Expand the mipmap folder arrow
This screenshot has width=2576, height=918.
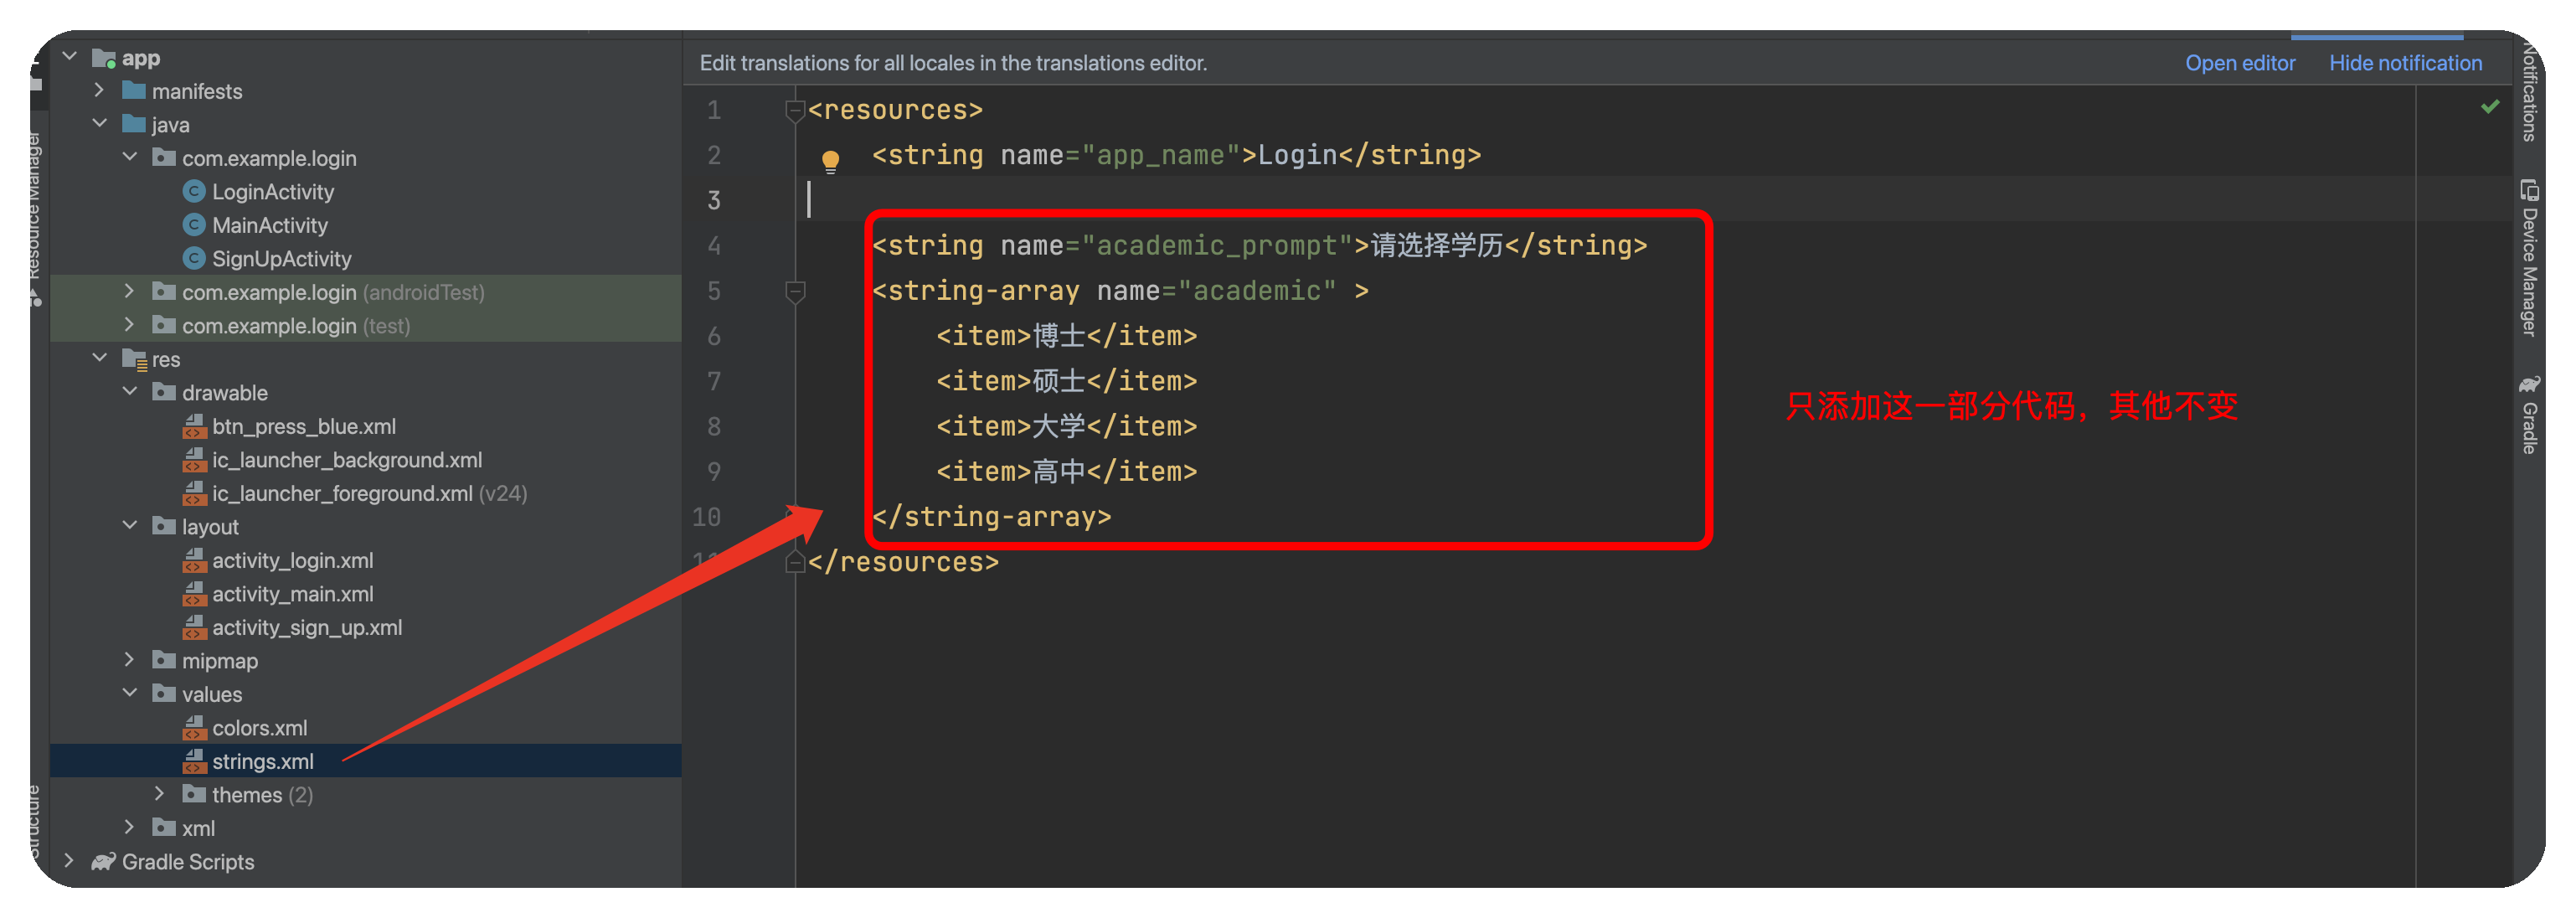pyautogui.click(x=129, y=660)
